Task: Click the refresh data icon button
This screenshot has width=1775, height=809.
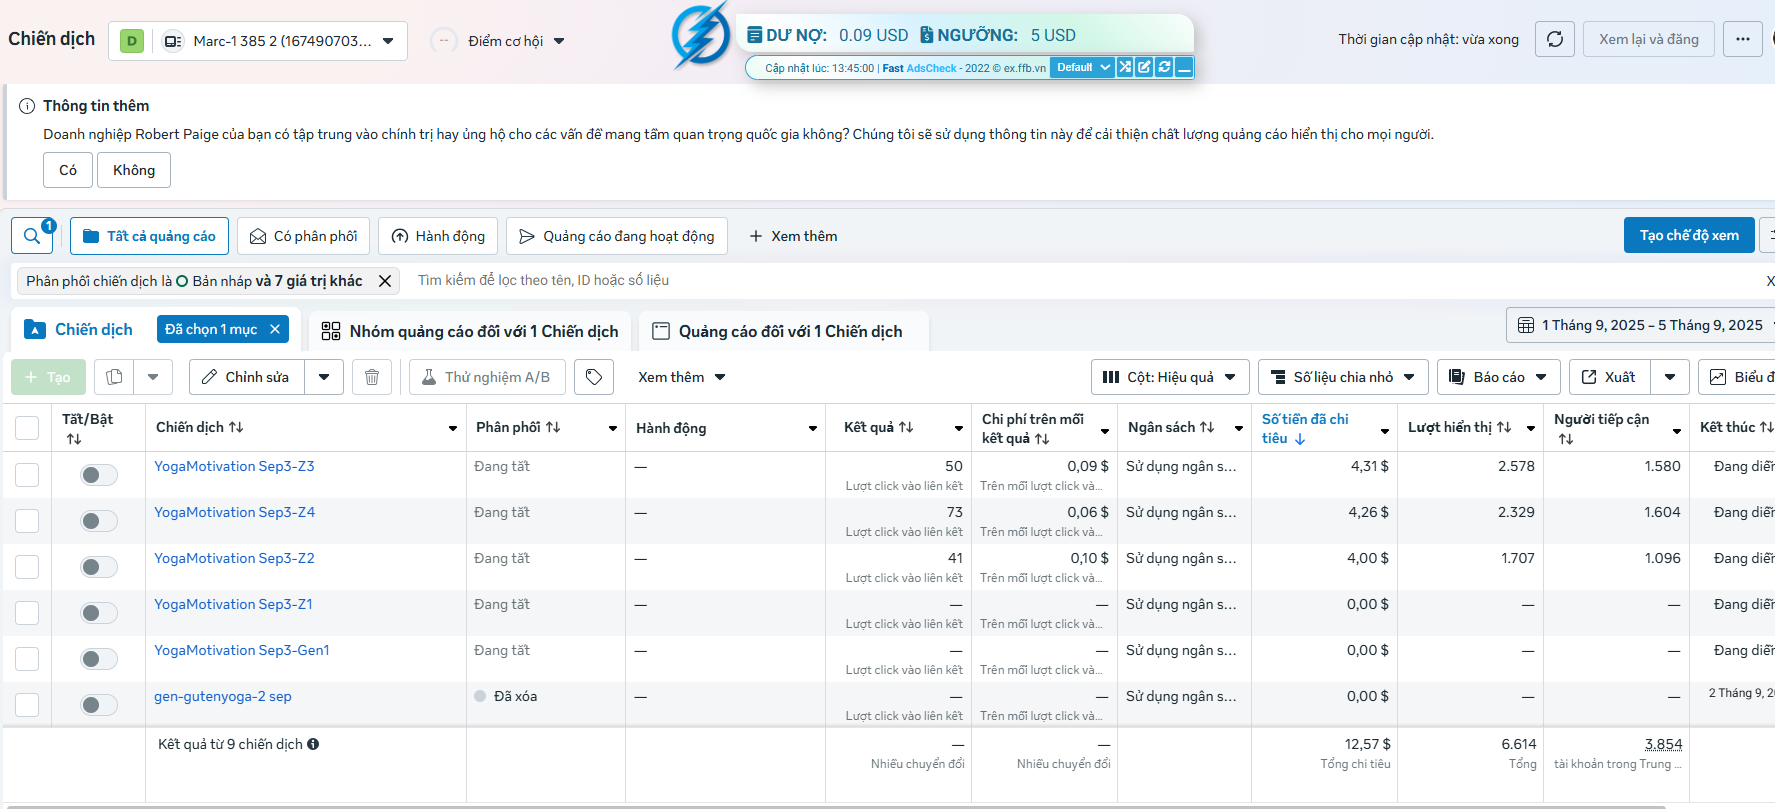Action: [x=1555, y=39]
